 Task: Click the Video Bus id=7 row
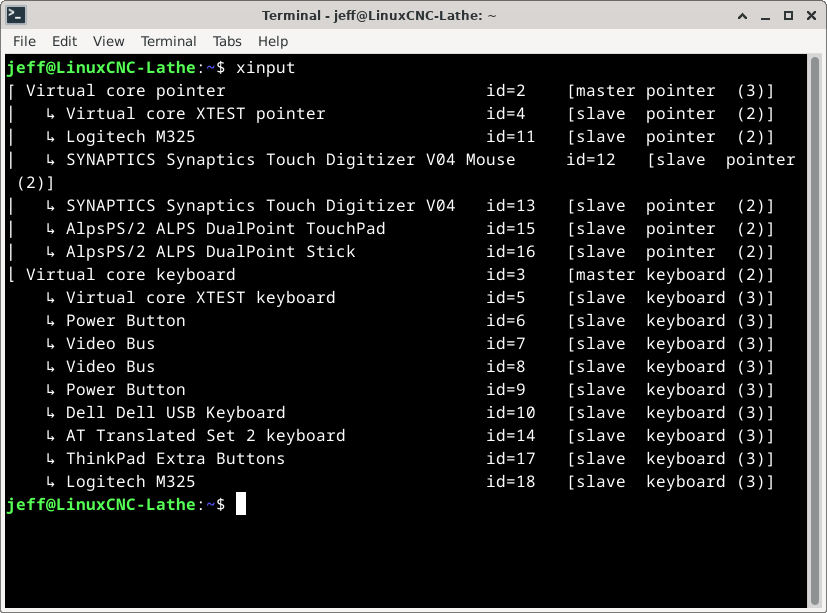[x=409, y=344]
